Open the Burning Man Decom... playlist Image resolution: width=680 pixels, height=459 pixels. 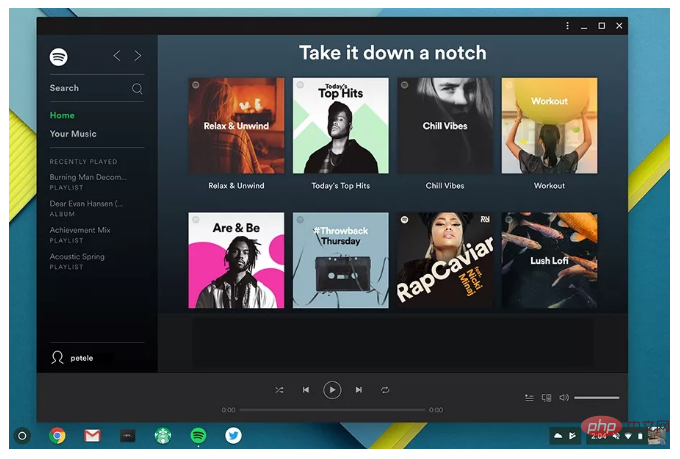pos(88,182)
